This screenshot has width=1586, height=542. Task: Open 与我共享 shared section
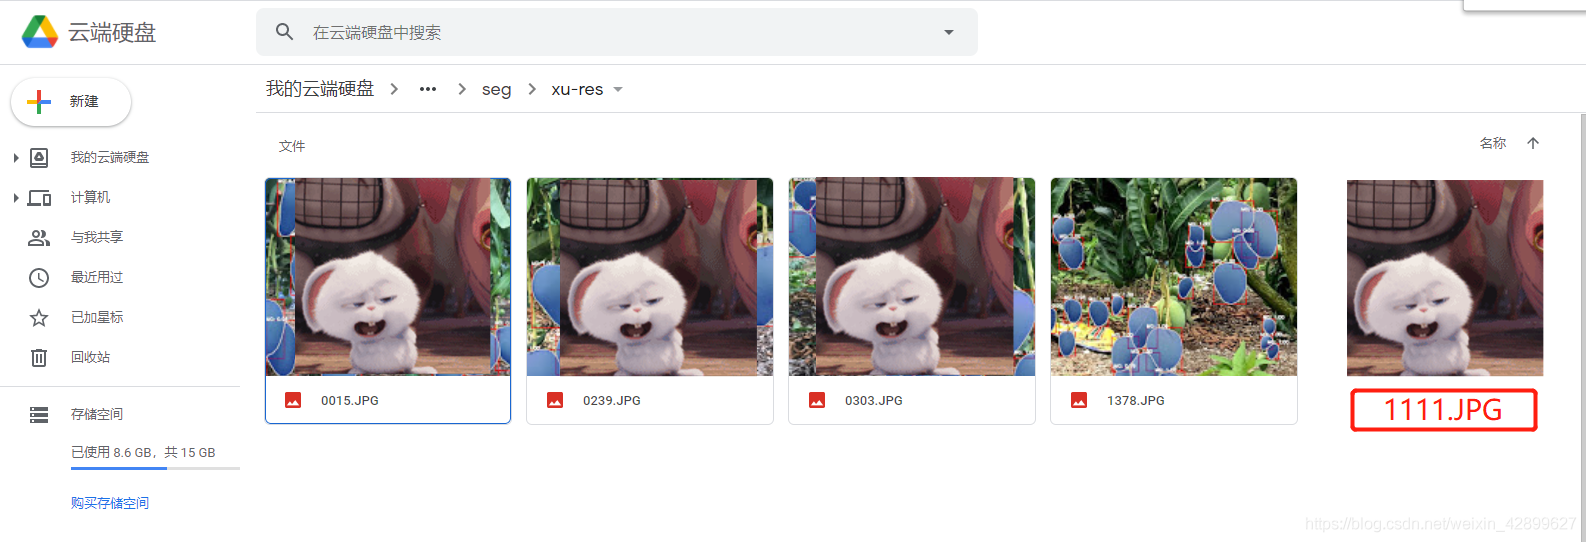(x=97, y=238)
